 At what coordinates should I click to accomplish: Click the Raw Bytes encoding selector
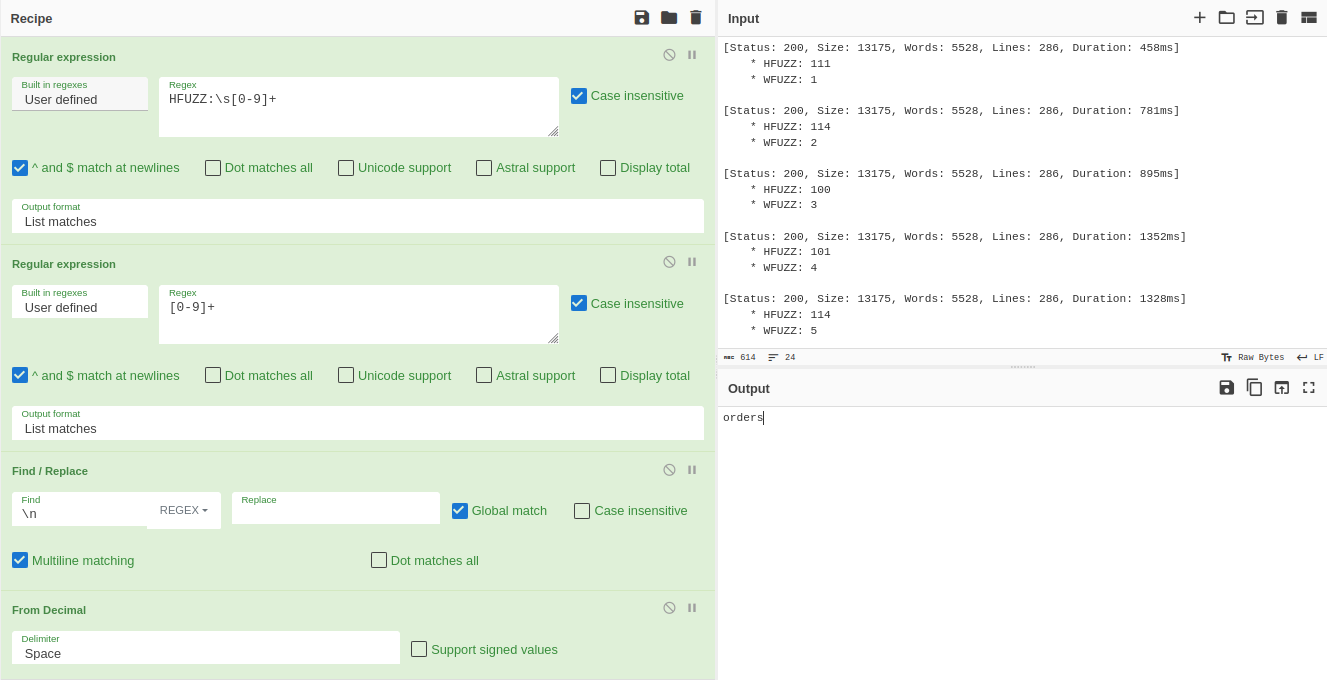1252,357
